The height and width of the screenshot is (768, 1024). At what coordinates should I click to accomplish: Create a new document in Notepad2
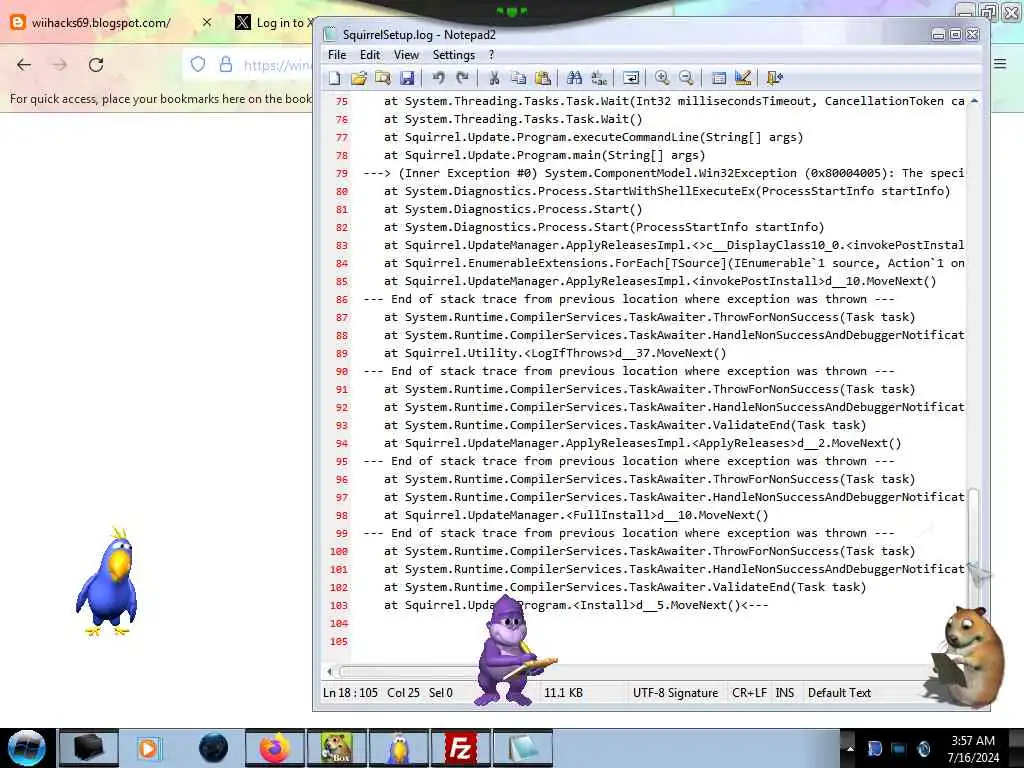pyautogui.click(x=334, y=78)
